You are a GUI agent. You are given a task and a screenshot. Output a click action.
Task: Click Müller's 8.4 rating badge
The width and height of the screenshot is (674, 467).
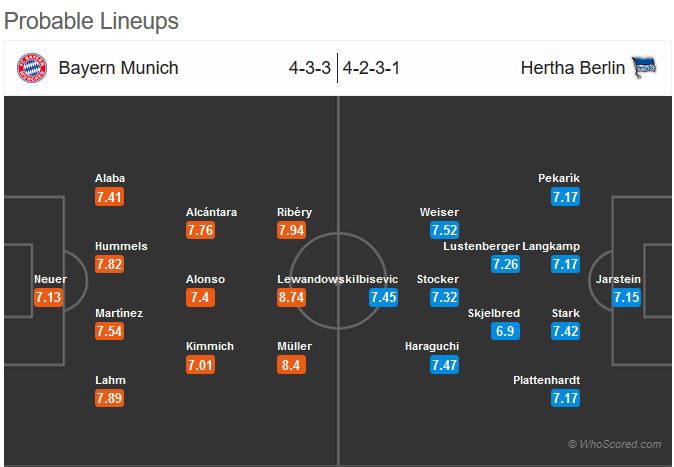[292, 364]
